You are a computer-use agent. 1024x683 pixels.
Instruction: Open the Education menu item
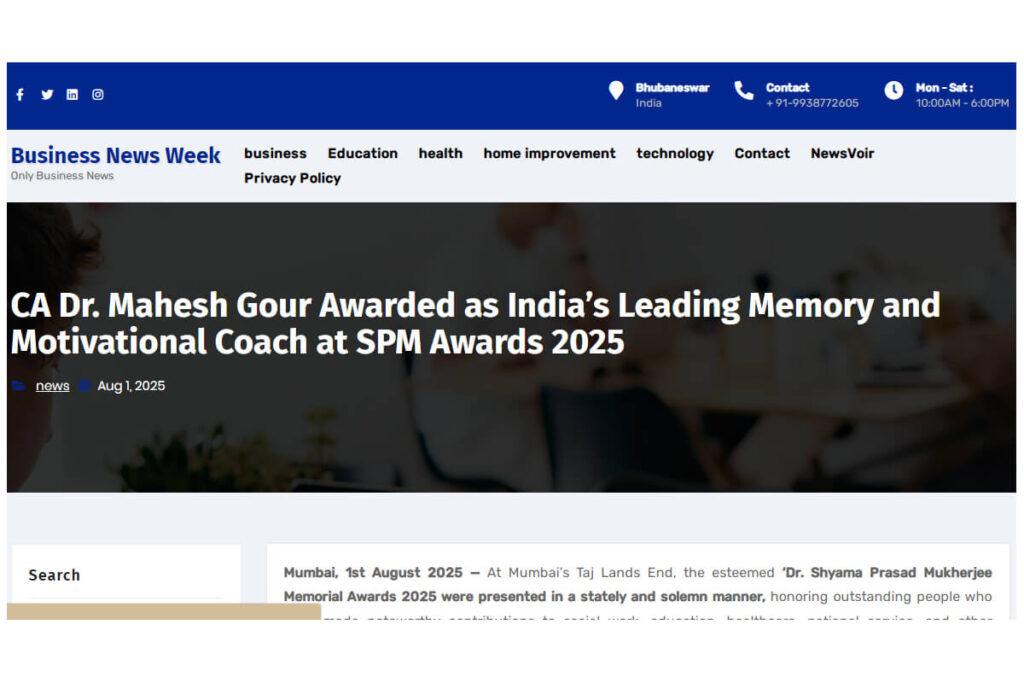pos(362,153)
